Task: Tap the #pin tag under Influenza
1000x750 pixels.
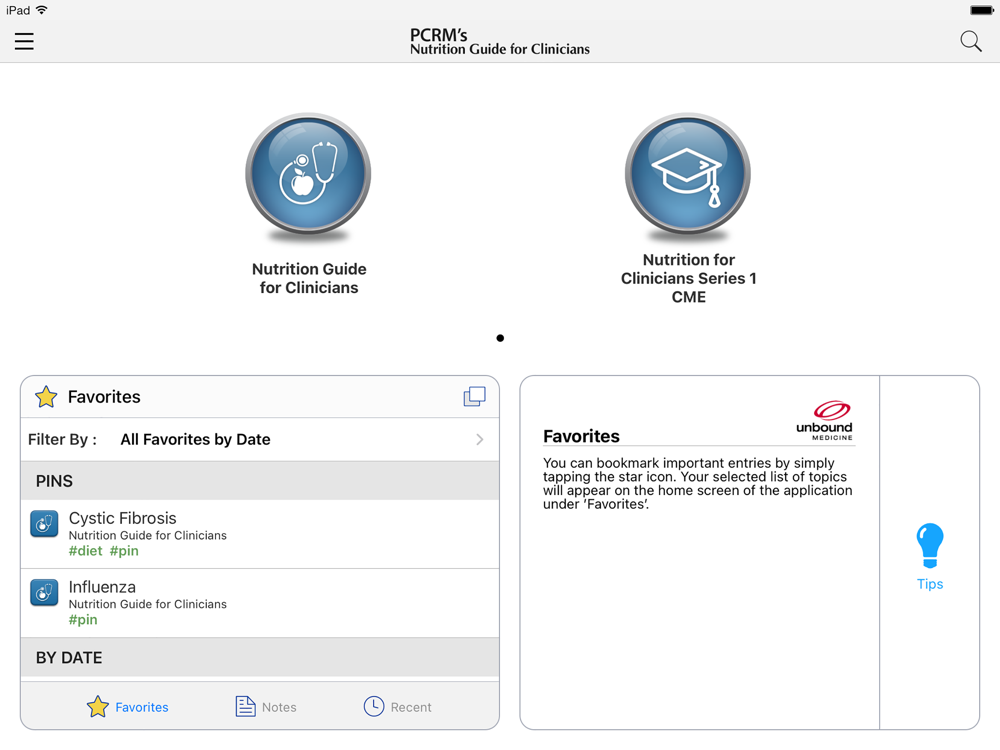Action: point(83,620)
